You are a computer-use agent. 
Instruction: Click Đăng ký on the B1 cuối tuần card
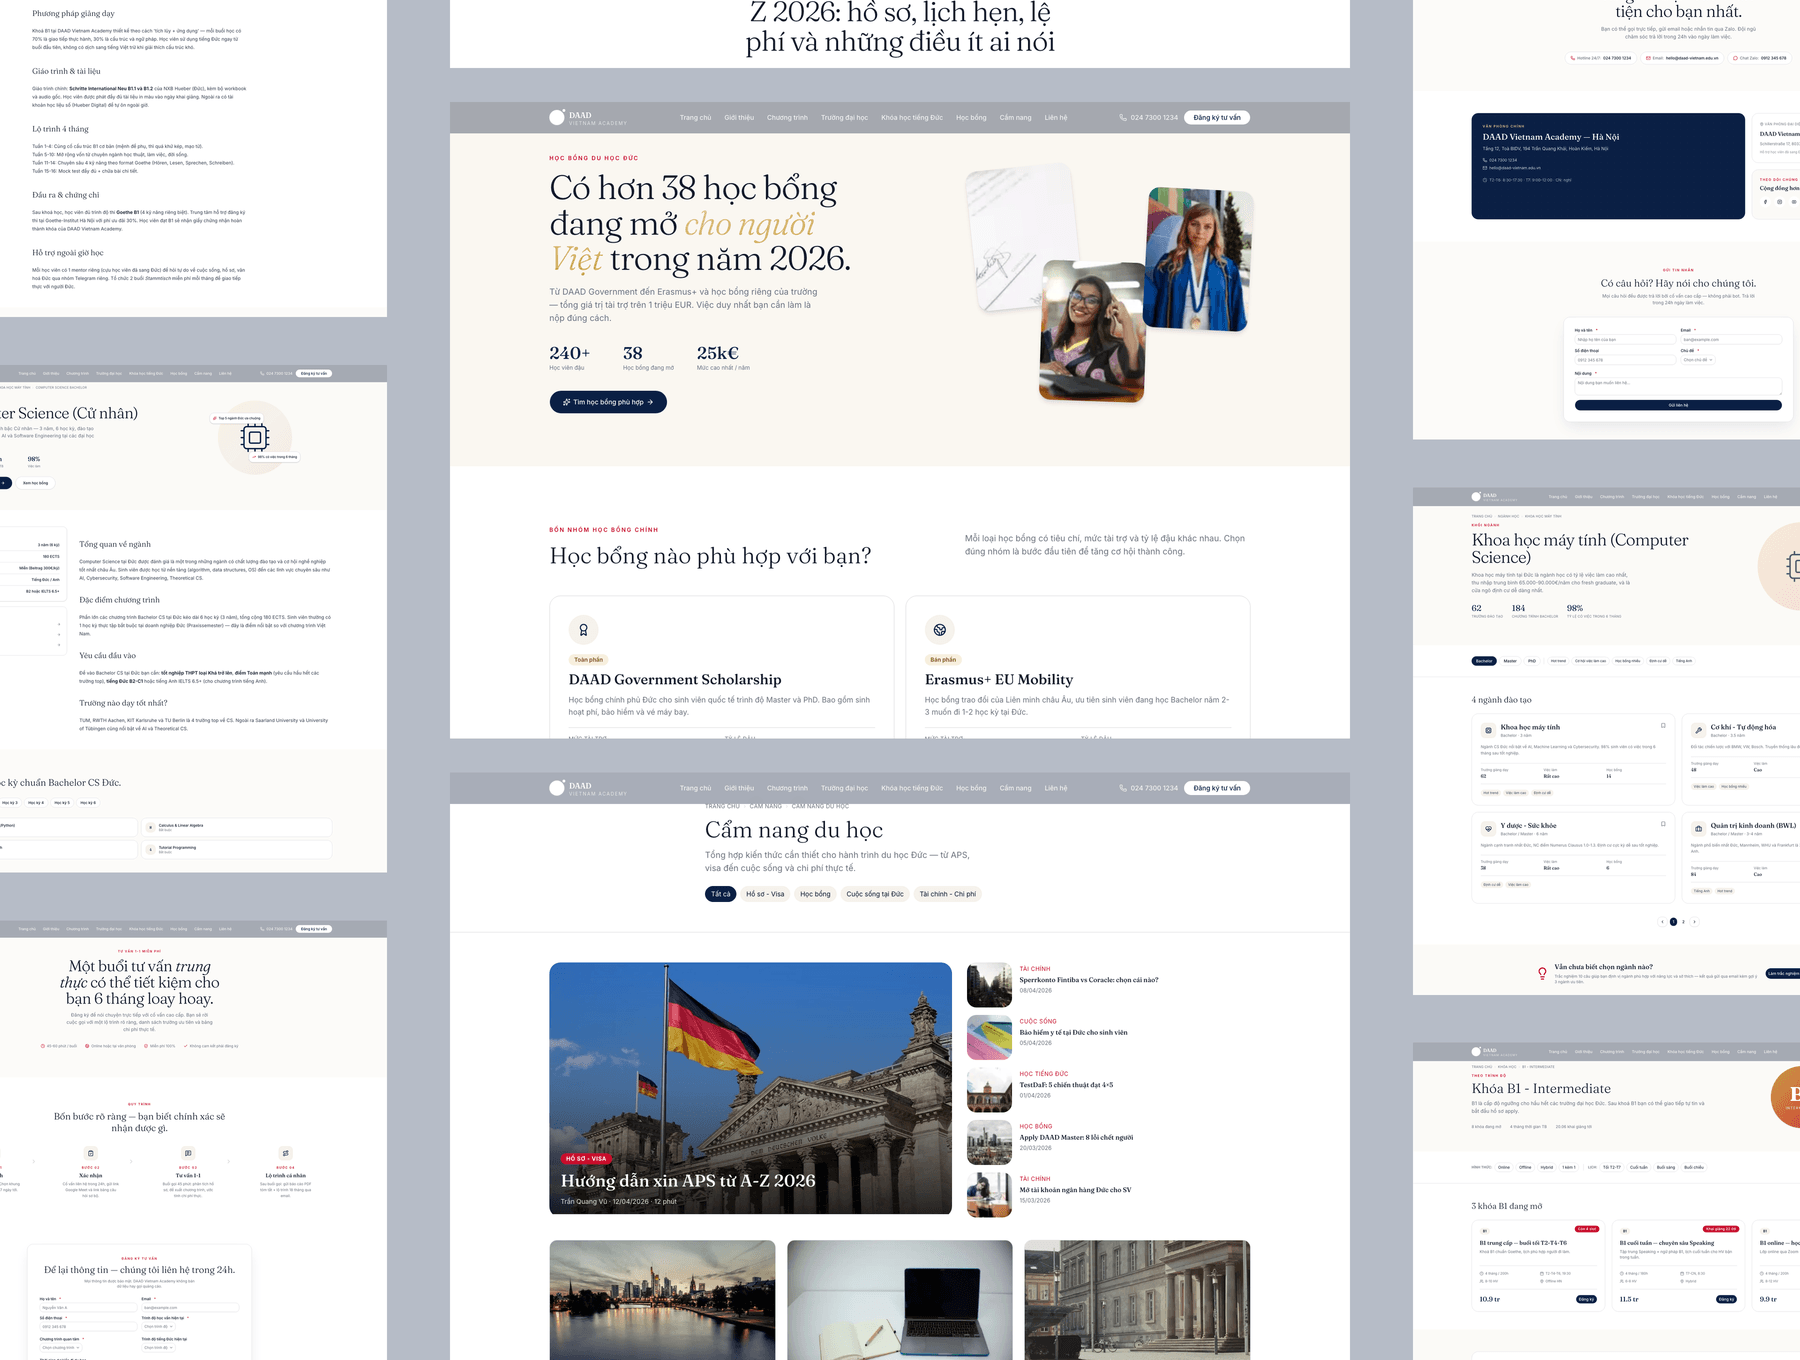[x=1726, y=1300]
